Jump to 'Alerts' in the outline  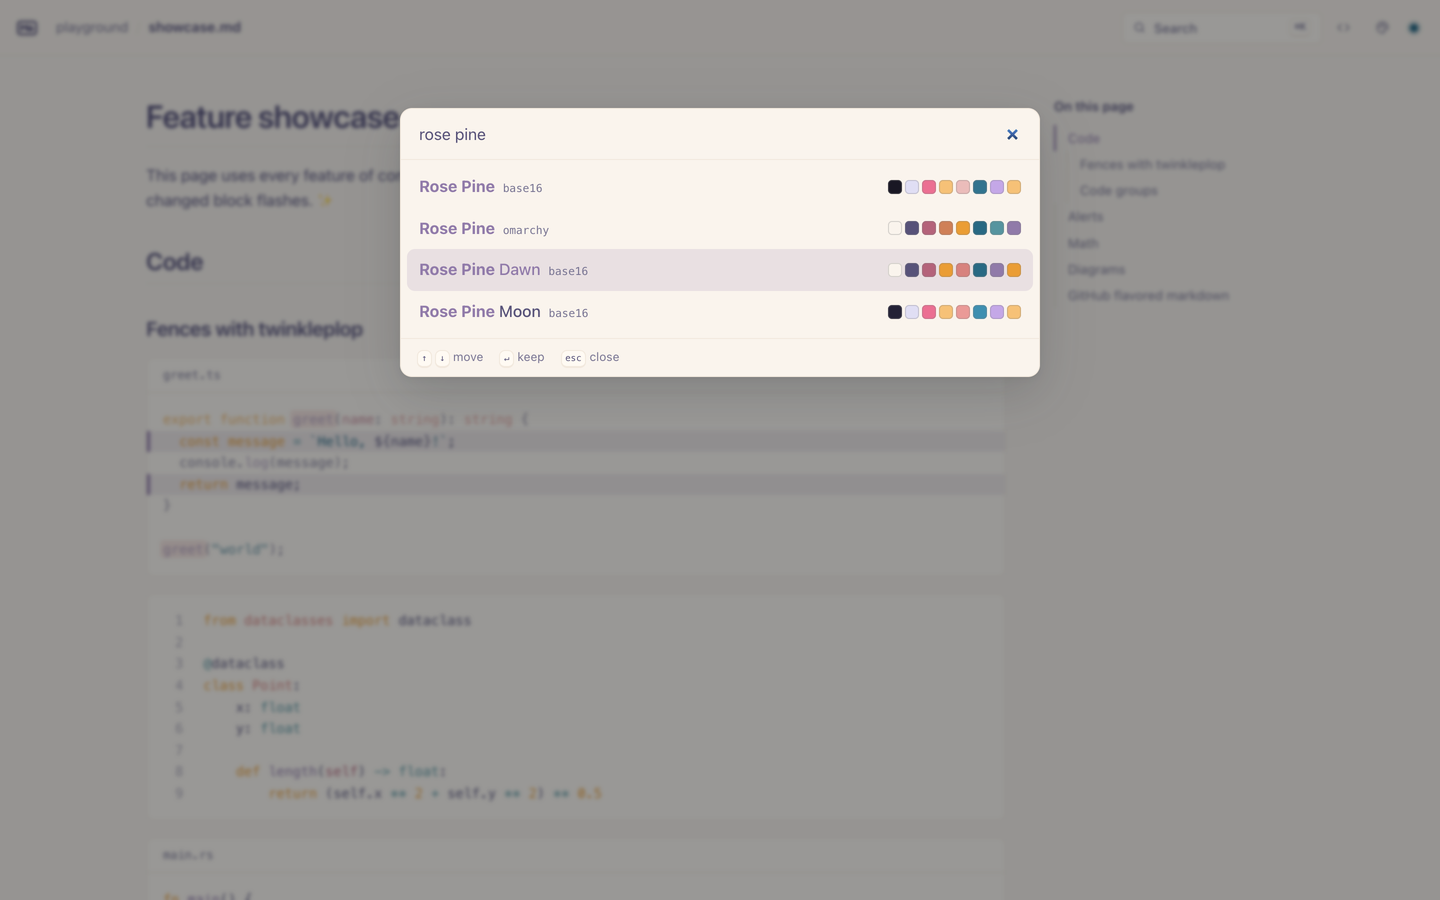(1085, 216)
